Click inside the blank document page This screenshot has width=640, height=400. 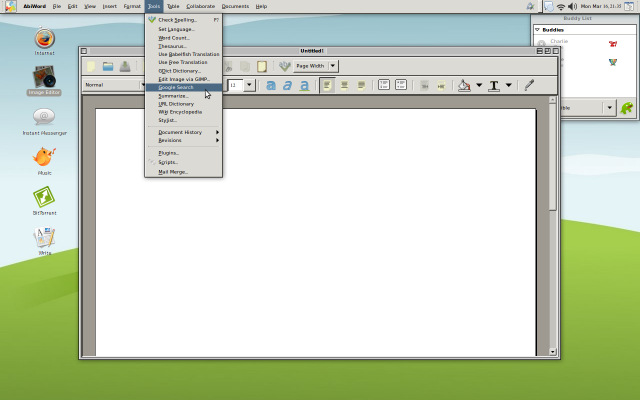point(316,232)
